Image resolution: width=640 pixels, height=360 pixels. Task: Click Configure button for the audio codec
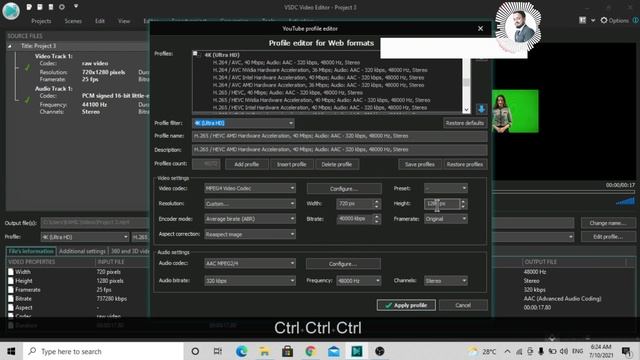click(343, 264)
